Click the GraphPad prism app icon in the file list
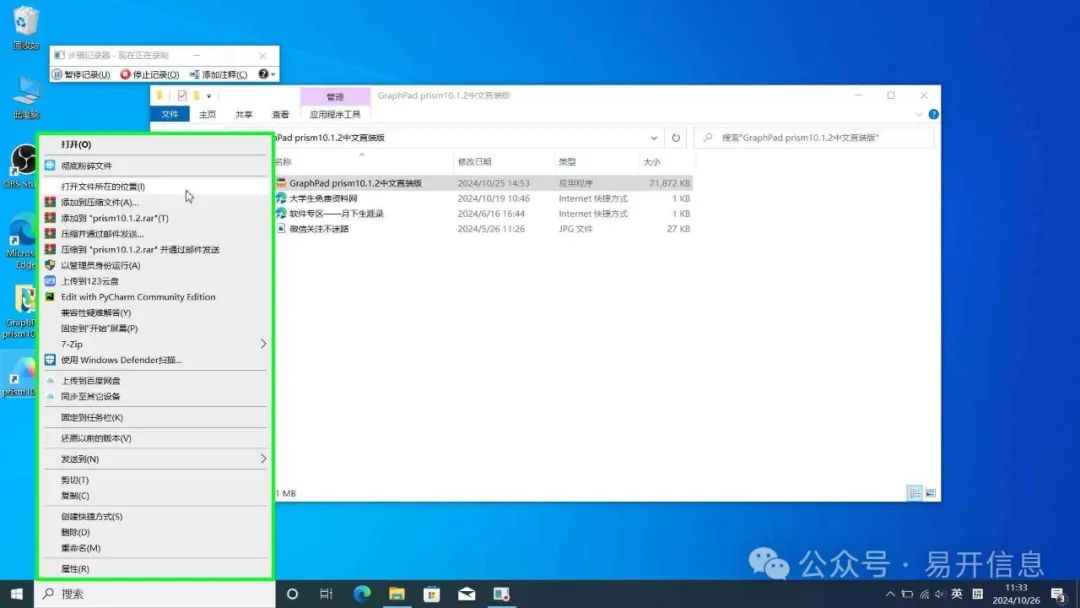 pyautogui.click(x=281, y=183)
